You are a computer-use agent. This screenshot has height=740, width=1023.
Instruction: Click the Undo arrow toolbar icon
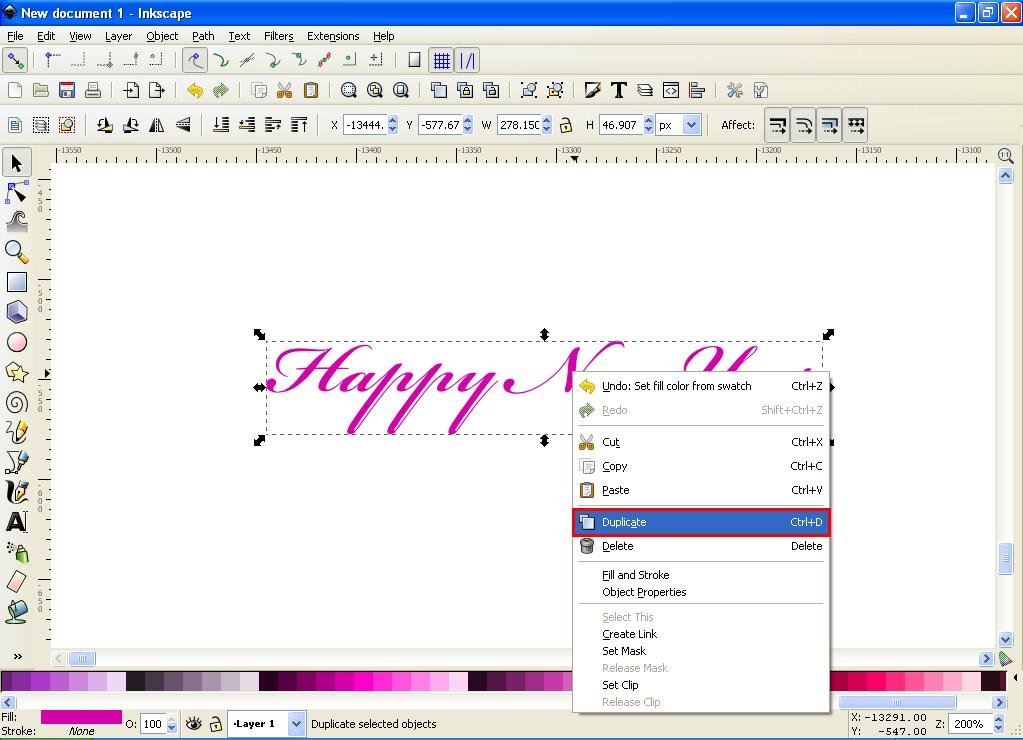pyautogui.click(x=195, y=90)
